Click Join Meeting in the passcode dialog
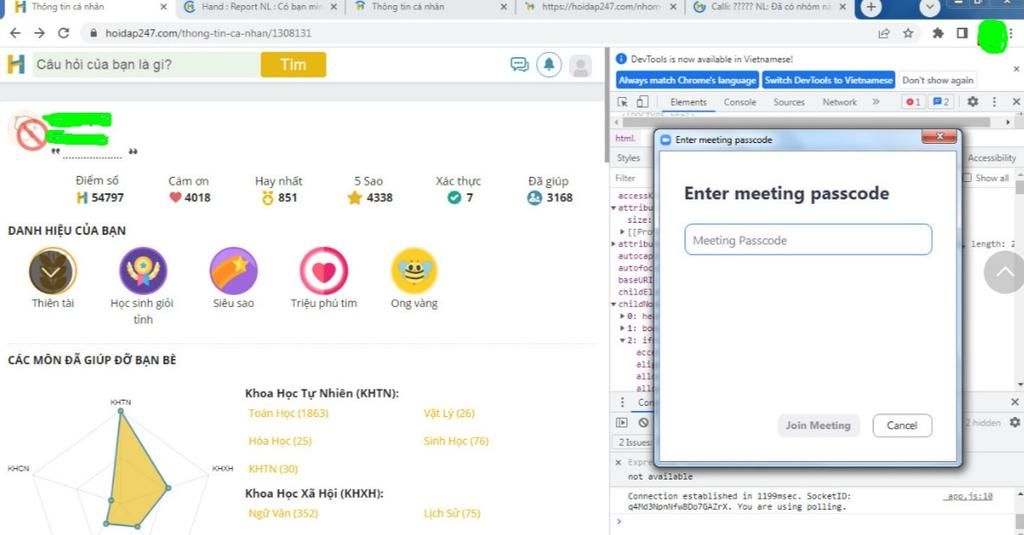The width and height of the screenshot is (1024, 535). coord(818,425)
